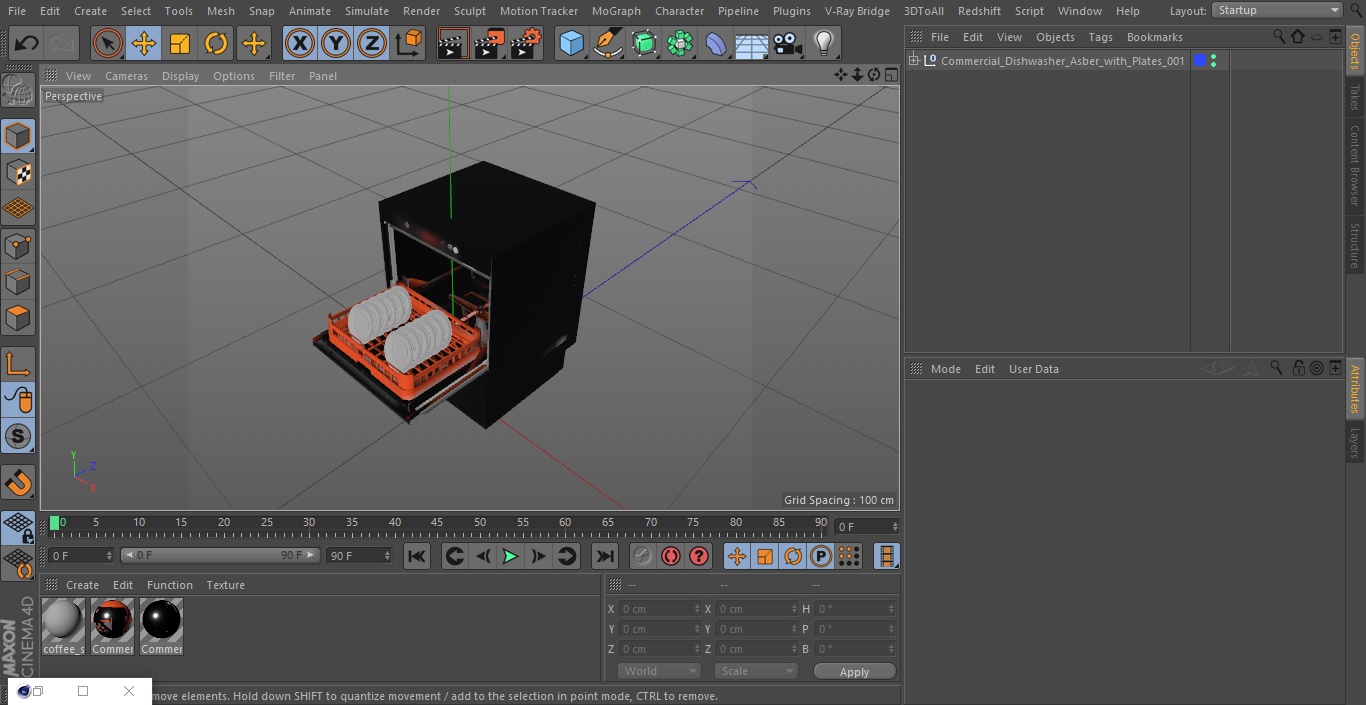Viewport: 1366px width, 705px height.
Task: Enable the Axis tool
Action: 18,364
